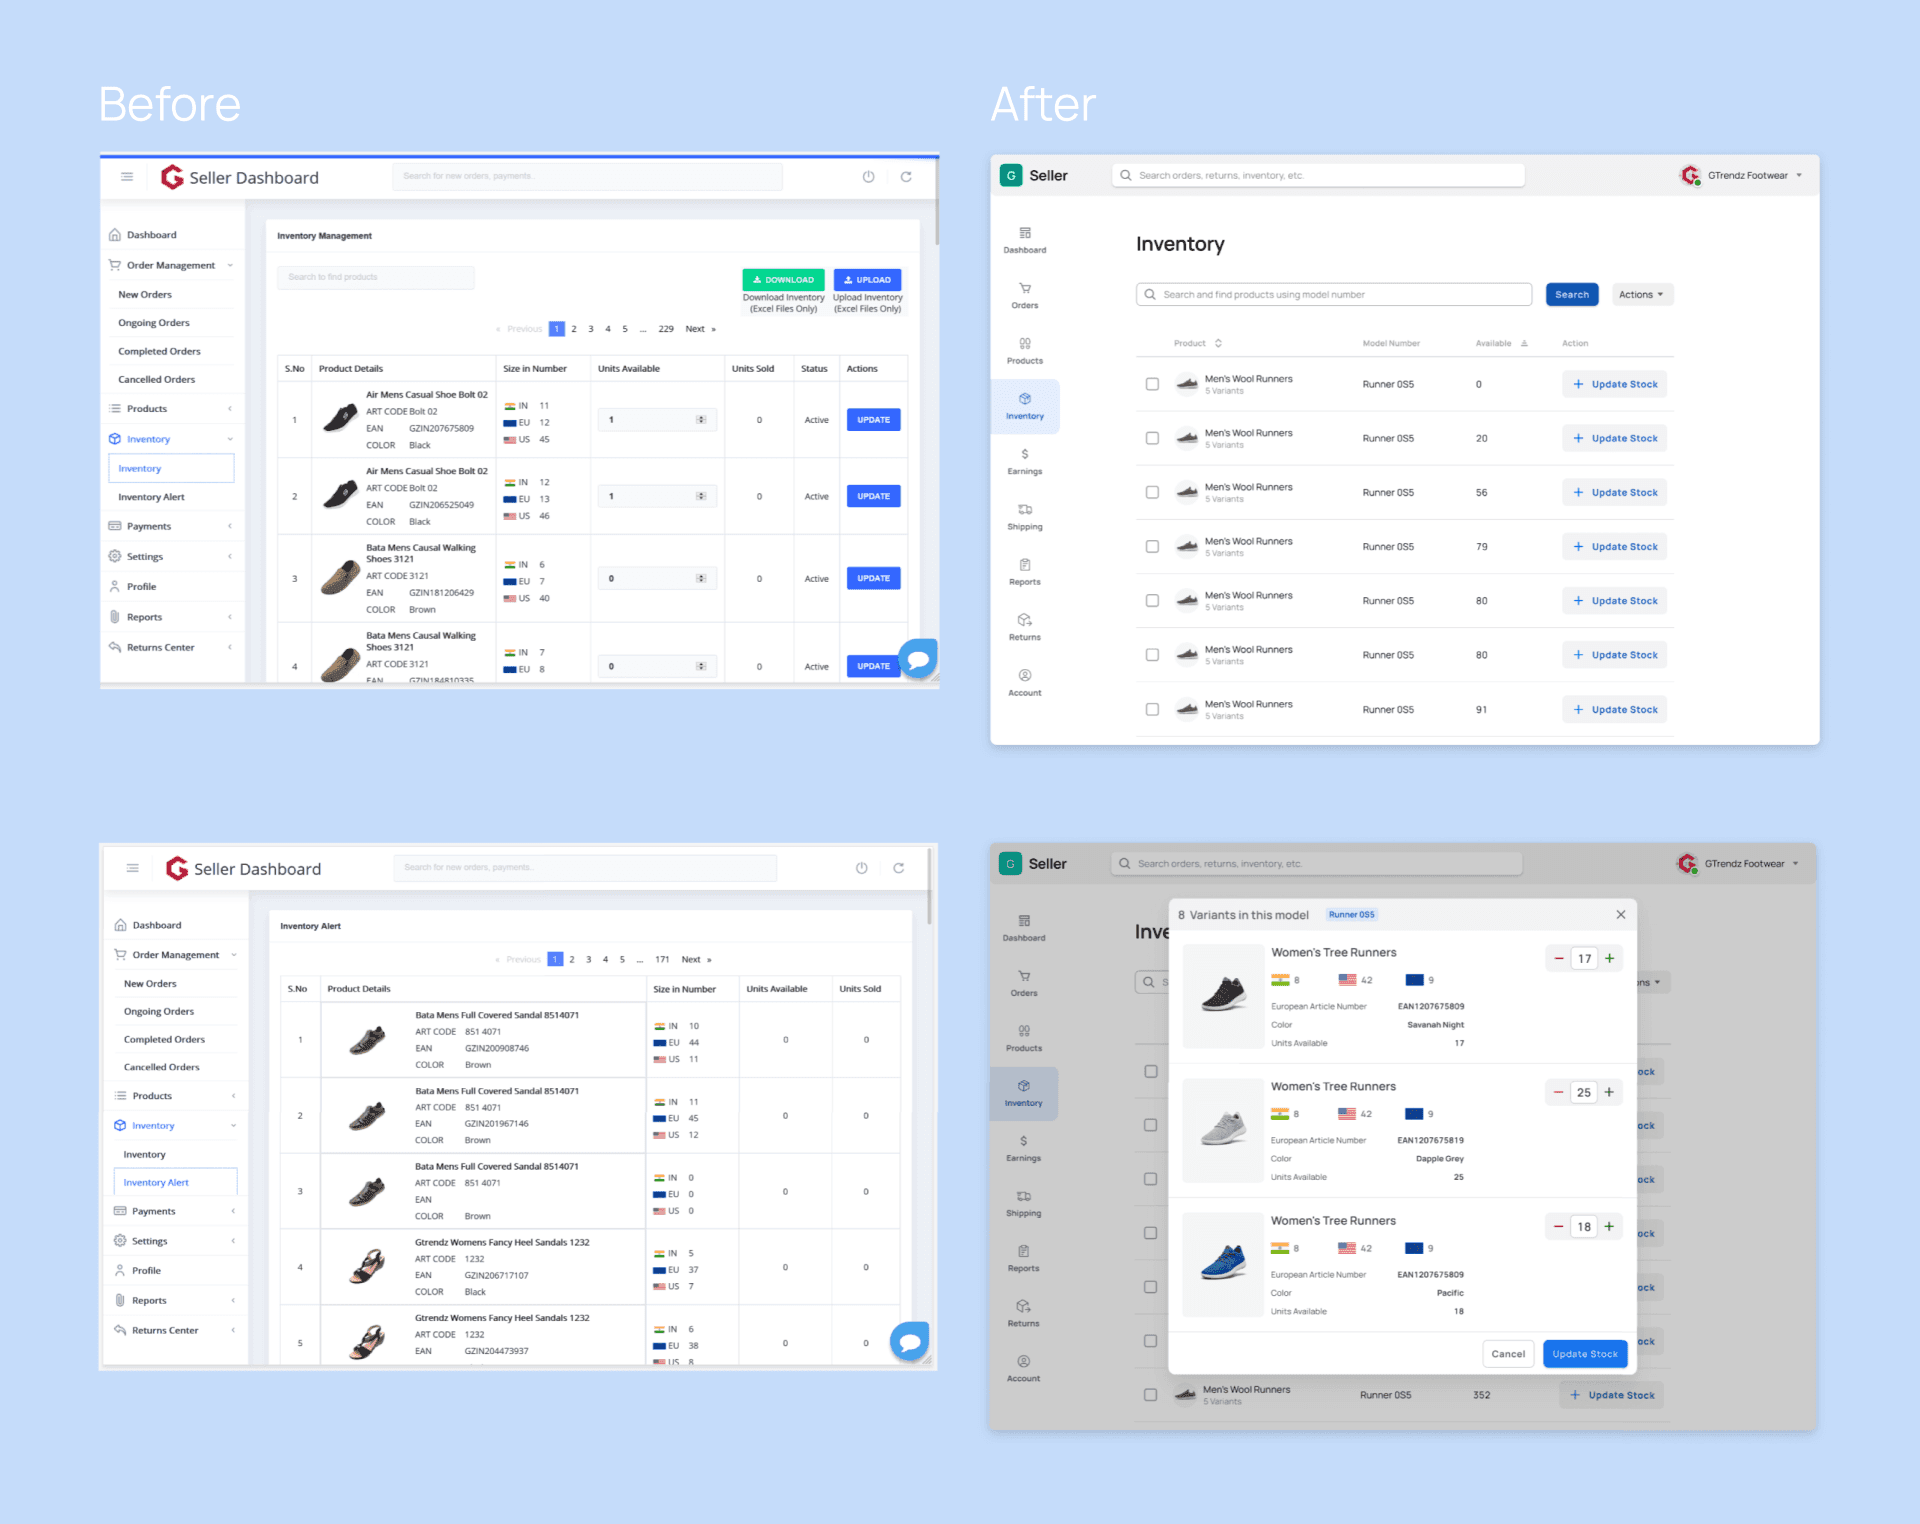Click the Returns icon in the After sidebar
Image resolution: width=1920 pixels, height=1524 pixels.
[x=1025, y=621]
